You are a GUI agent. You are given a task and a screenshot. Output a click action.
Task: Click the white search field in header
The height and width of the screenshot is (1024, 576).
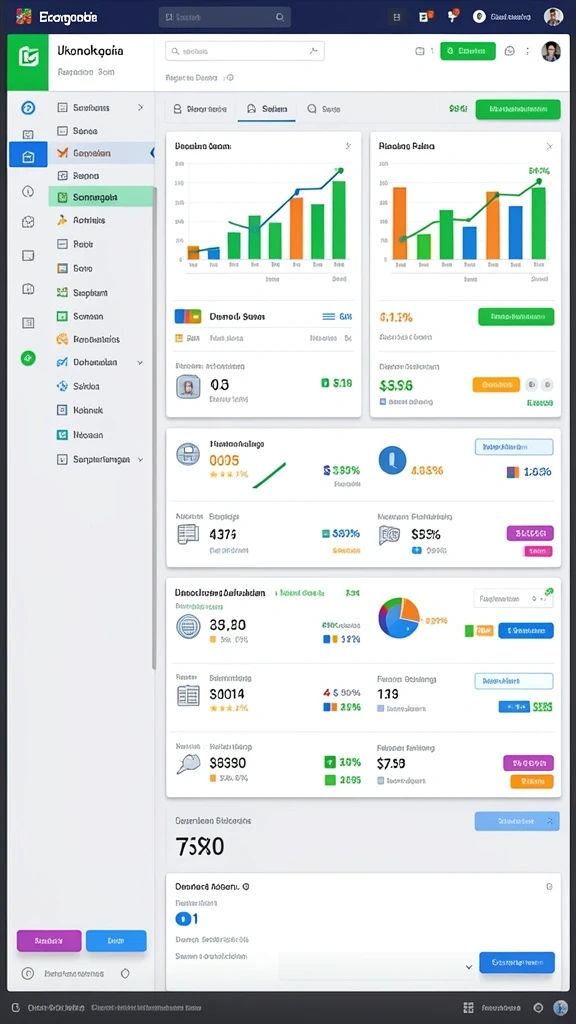click(245, 51)
